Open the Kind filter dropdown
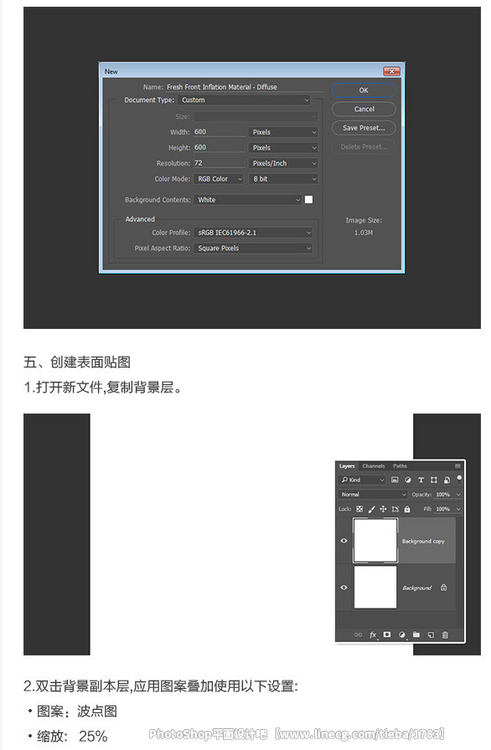This screenshot has height=750, width=491. click(362, 480)
